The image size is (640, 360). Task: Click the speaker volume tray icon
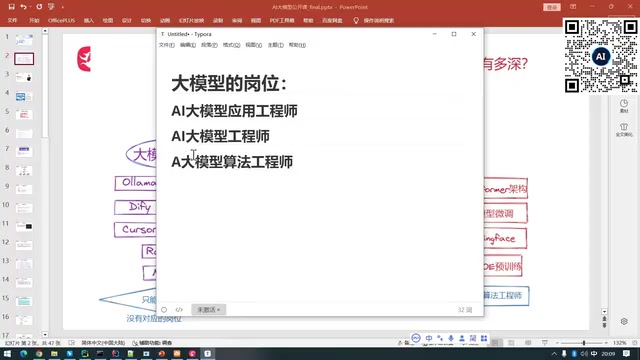pyautogui.click(x=584, y=354)
